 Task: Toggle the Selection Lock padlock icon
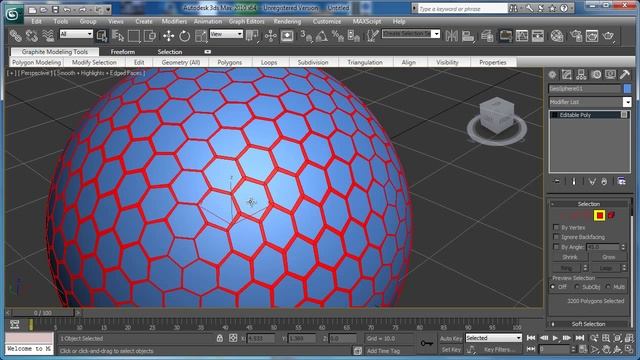coord(220,338)
